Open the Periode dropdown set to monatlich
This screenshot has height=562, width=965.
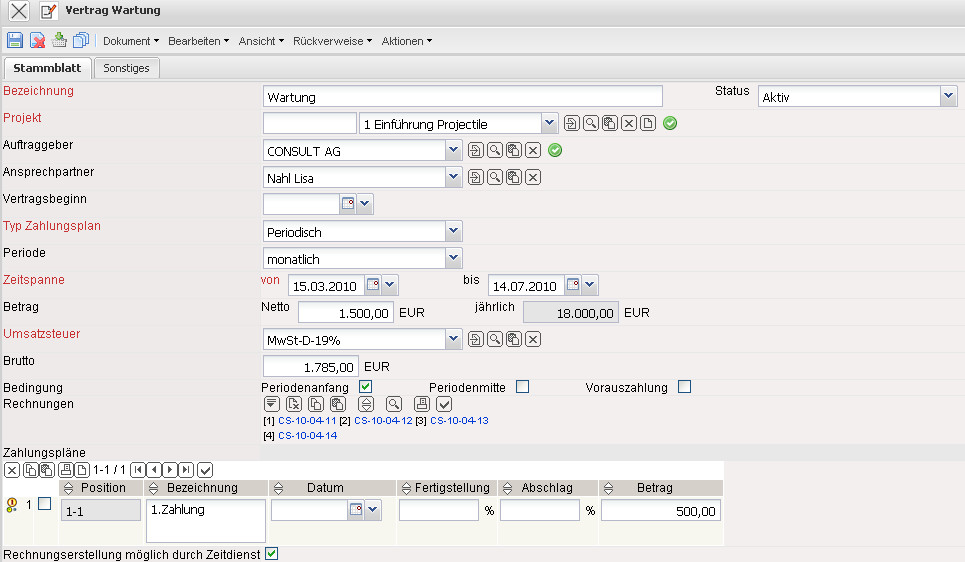click(x=454, y=258)
